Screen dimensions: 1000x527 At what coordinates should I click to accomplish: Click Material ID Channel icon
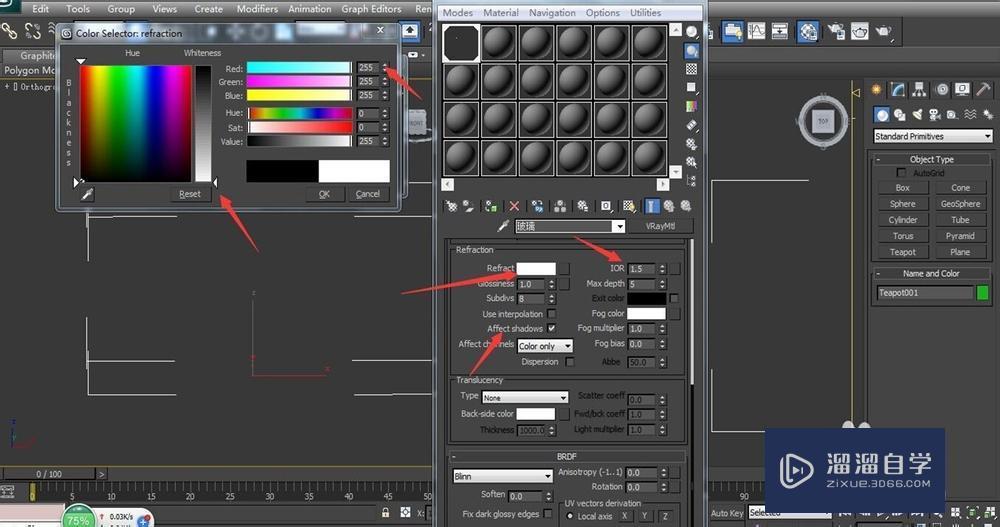click(606, 206)
